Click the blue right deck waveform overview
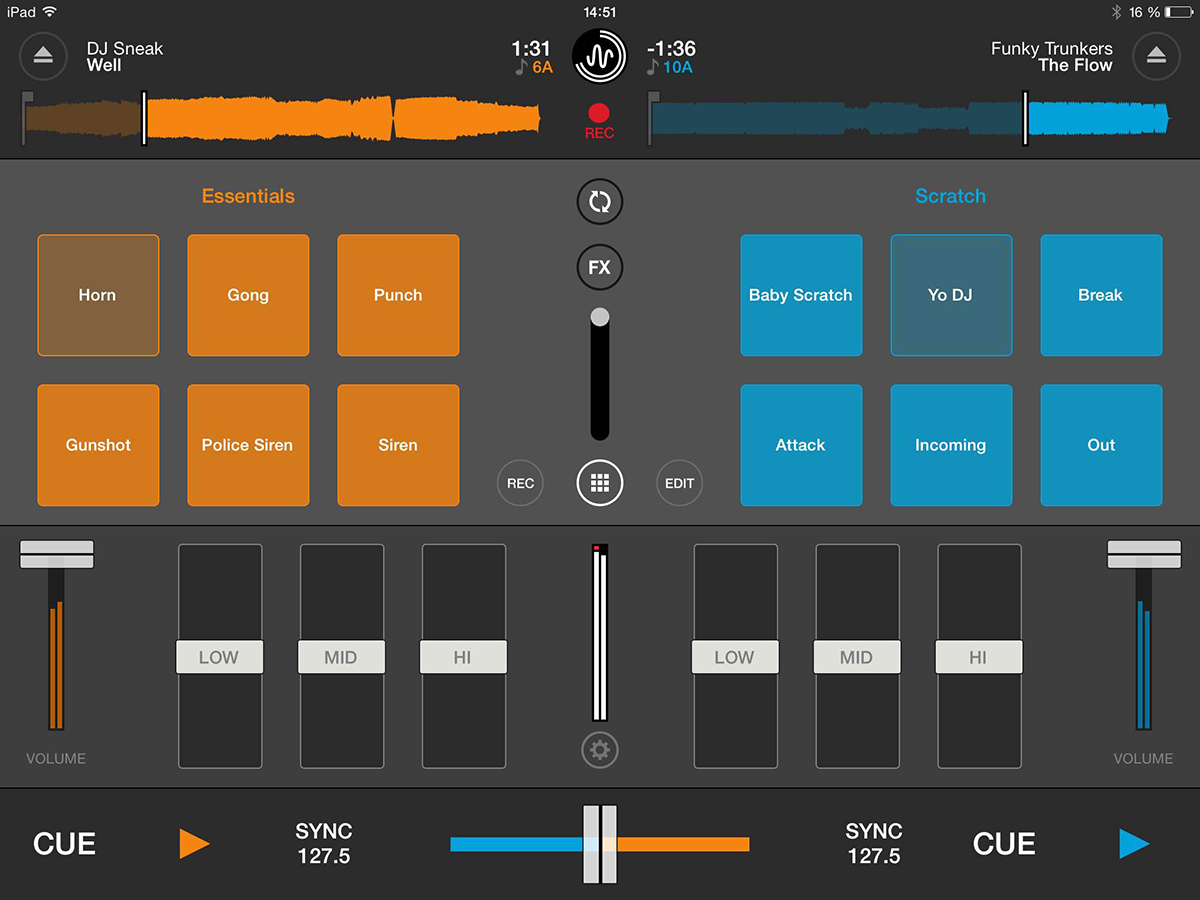1200x900 pixels. pos(910,119)
